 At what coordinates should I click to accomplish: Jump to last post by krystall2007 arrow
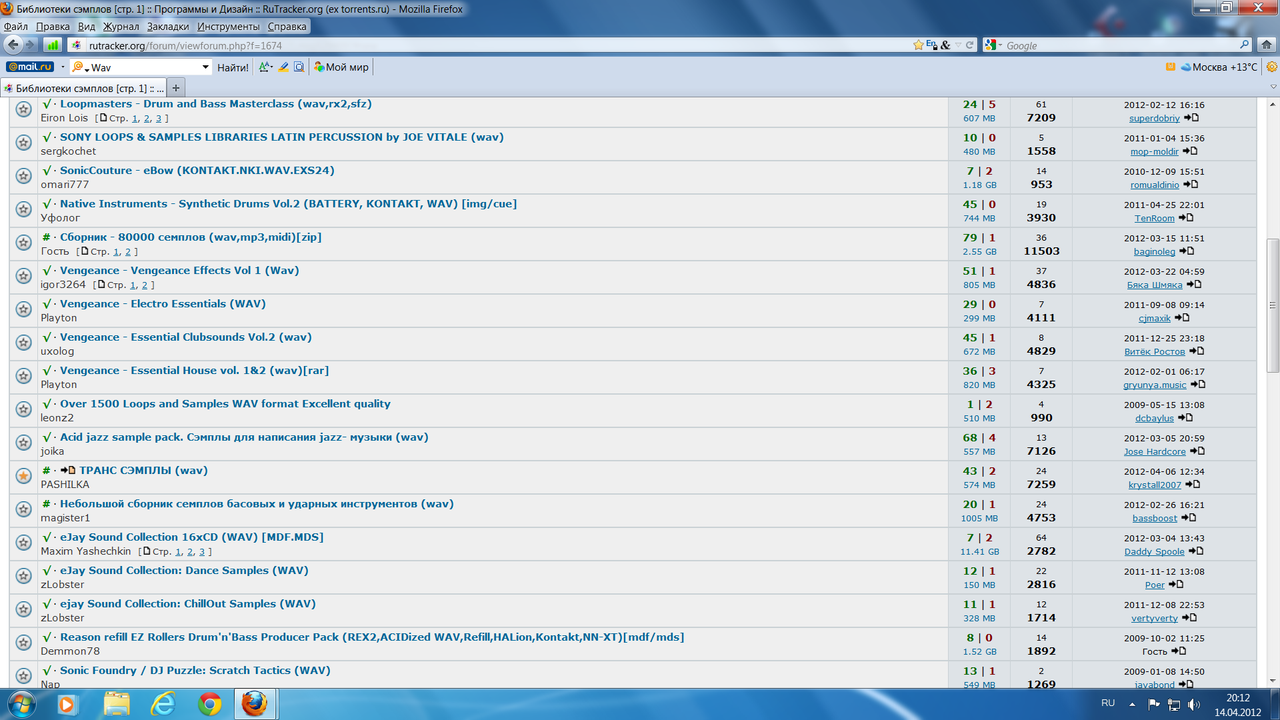pyautogui.click(x=1192, y=485)
